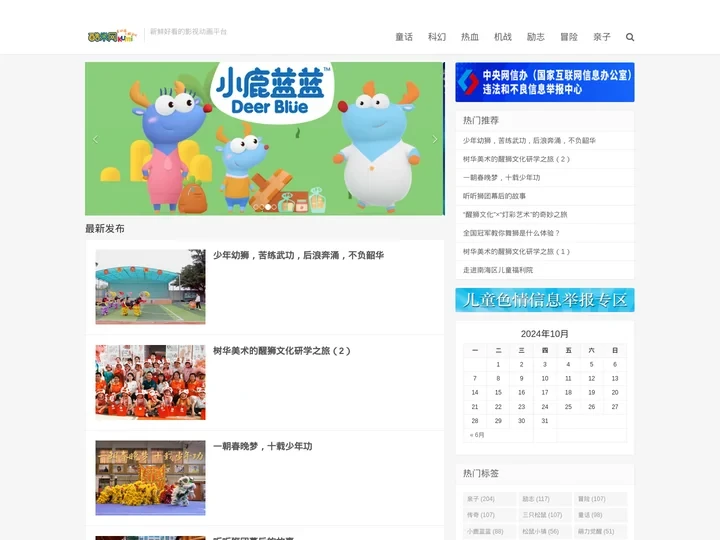720x540 pixels.
Task: Click the 中央网信办 illegal information report banner
Action: pos(544,82)
